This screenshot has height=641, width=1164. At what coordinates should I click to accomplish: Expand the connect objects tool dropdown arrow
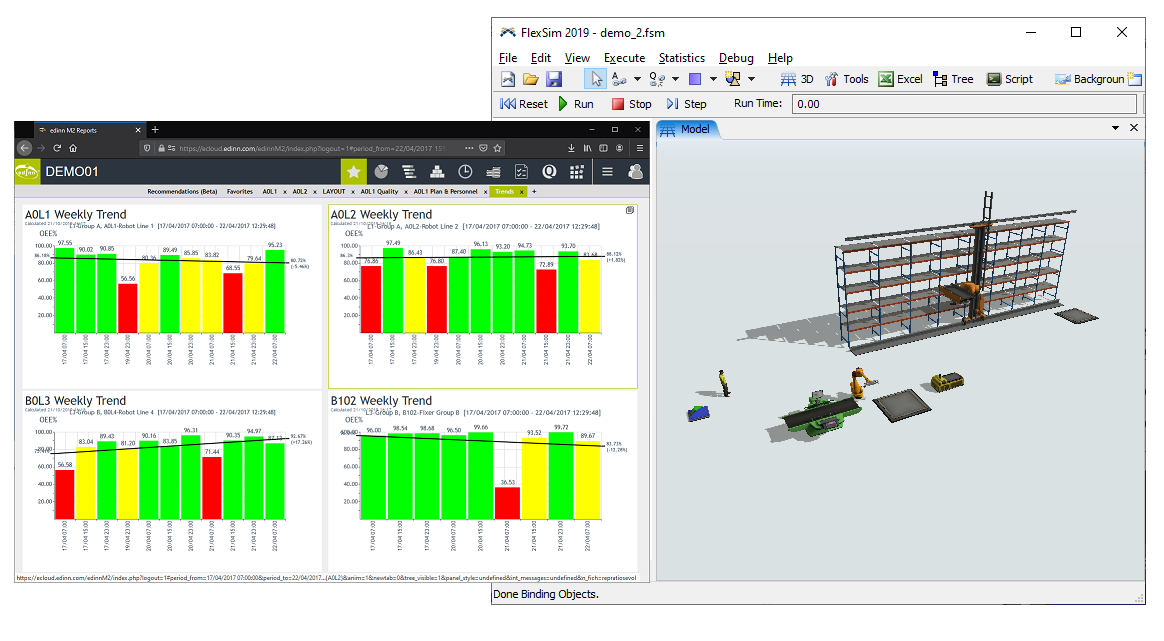pyautogui.click(x=637, y=79)
